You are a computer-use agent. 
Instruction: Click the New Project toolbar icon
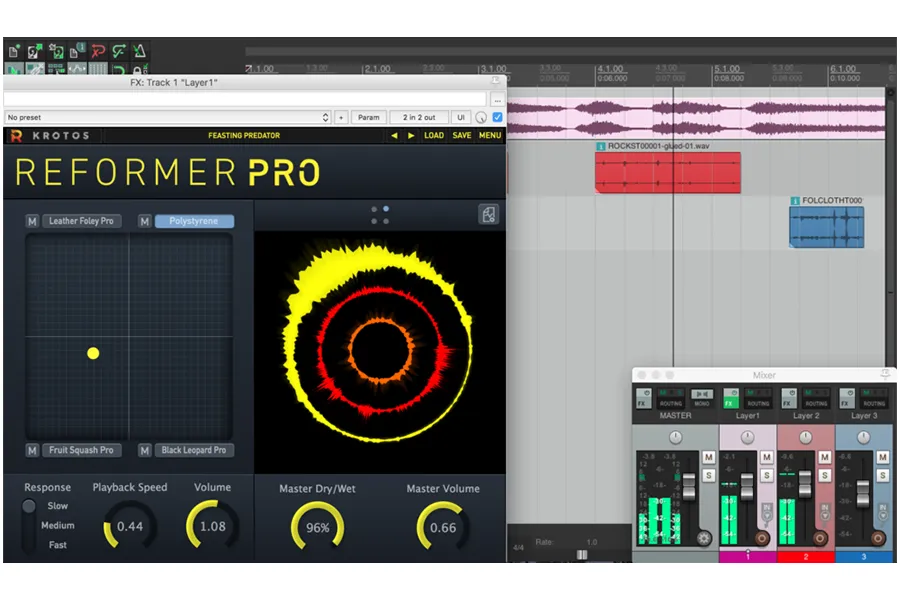point(14,52)
